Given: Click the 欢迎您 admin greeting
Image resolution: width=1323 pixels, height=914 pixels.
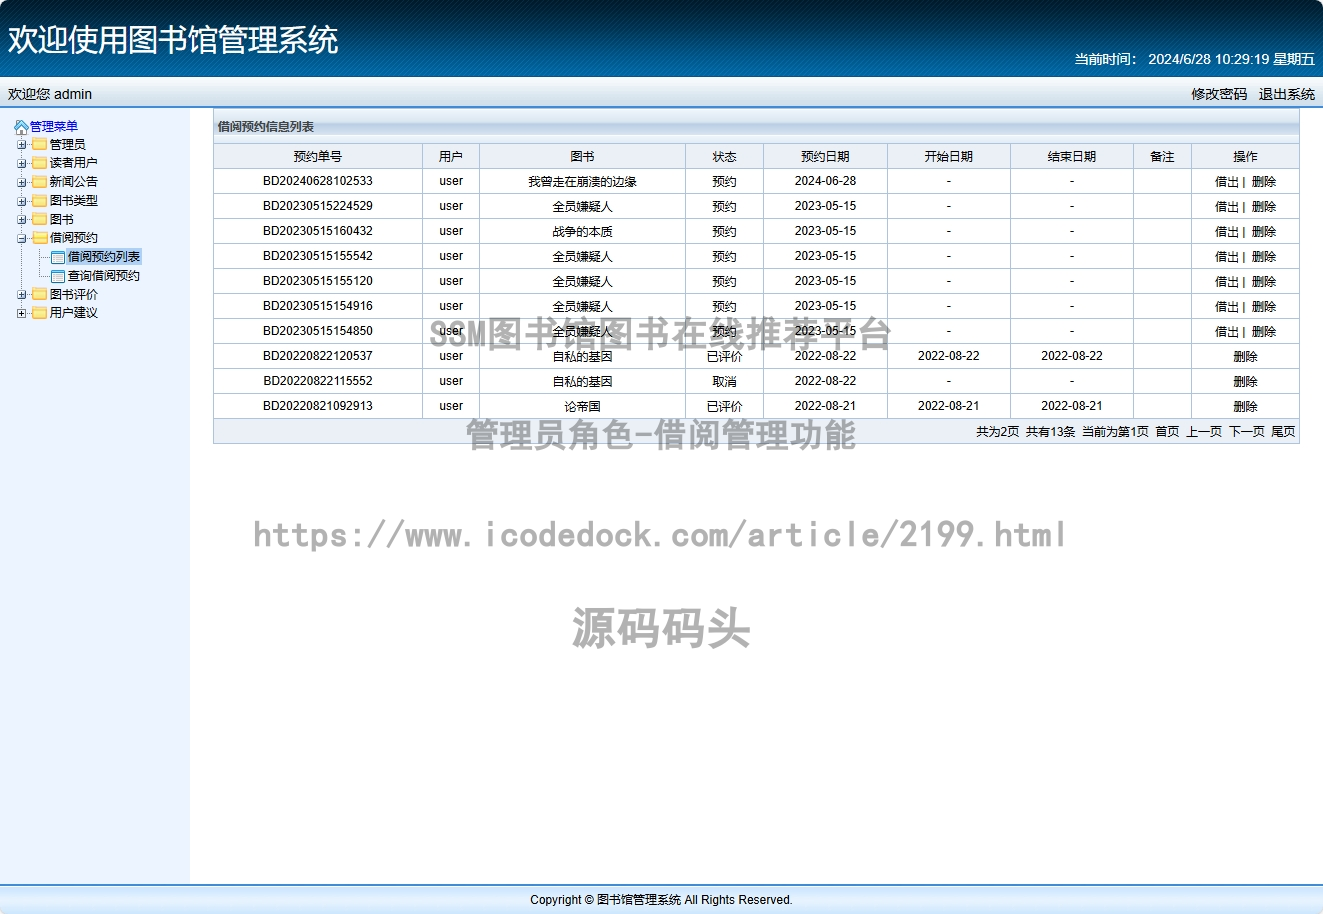Looking at the screenshot, I should point(50,94).
